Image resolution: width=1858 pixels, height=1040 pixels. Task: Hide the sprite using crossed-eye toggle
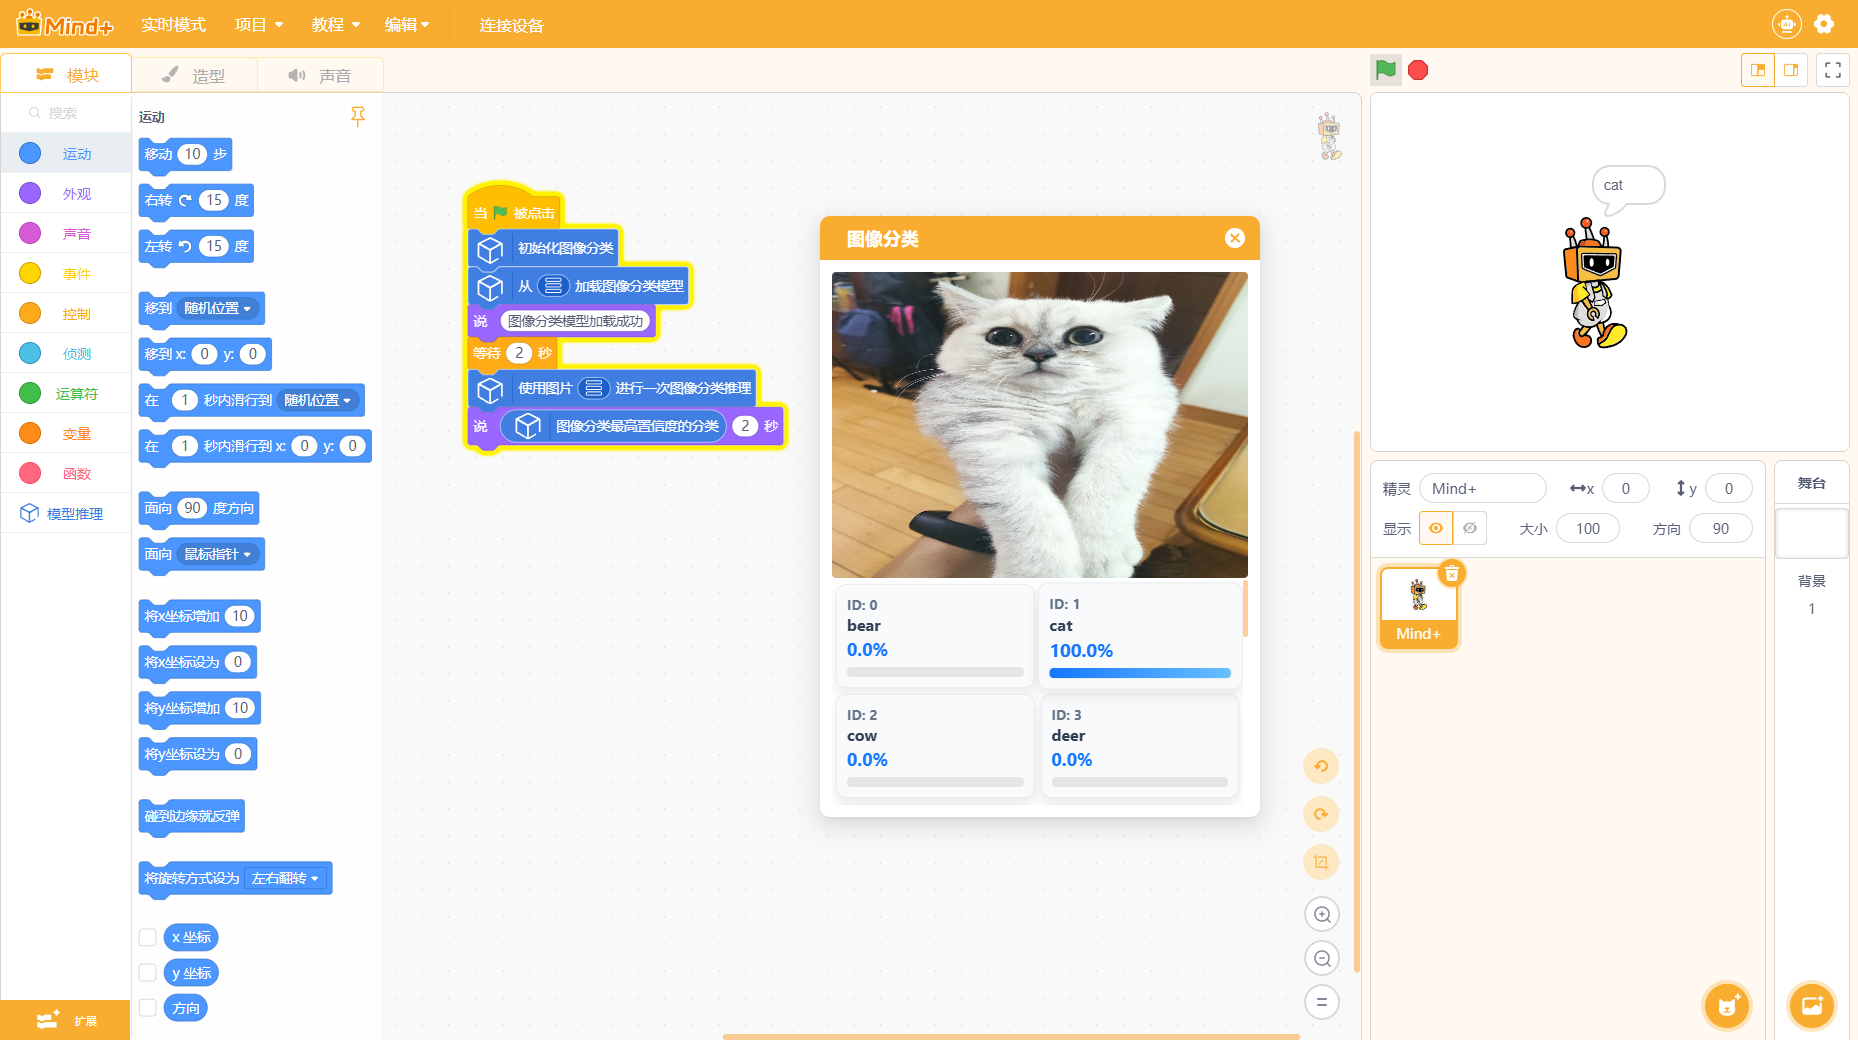1470,528
